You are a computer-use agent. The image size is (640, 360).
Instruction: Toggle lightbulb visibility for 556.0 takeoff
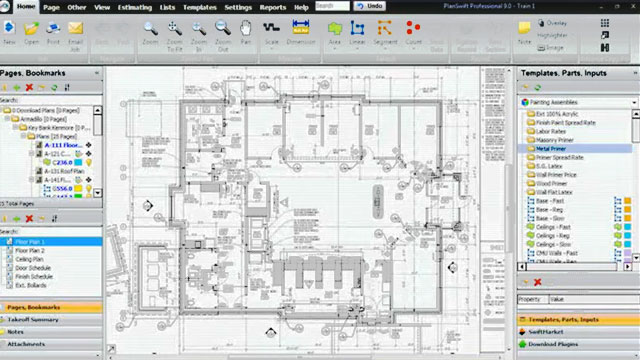click(x=89, y=189)
